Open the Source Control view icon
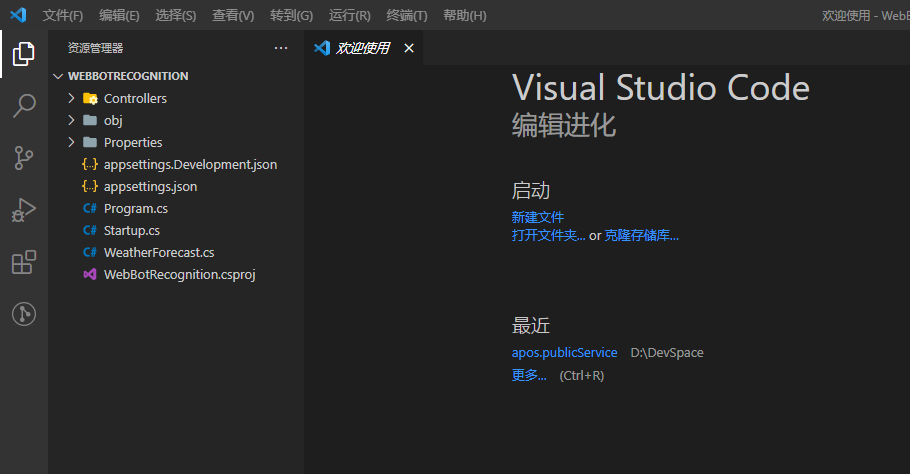Viewport: 910px width, 474px height. [24, 158]
